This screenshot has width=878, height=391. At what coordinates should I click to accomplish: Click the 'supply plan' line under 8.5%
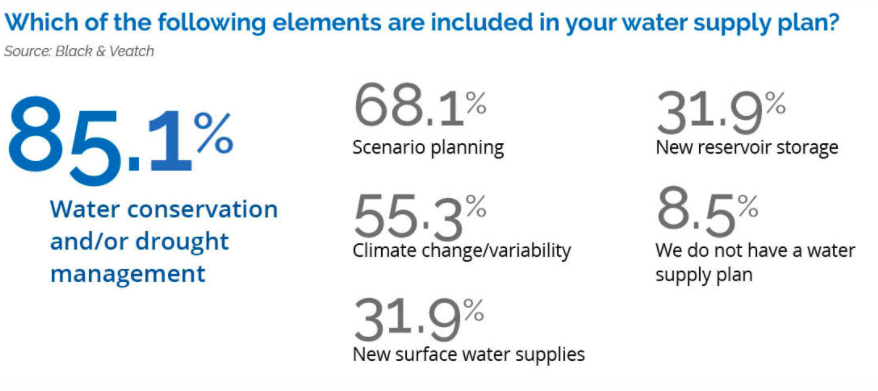[x=704, y=276]
